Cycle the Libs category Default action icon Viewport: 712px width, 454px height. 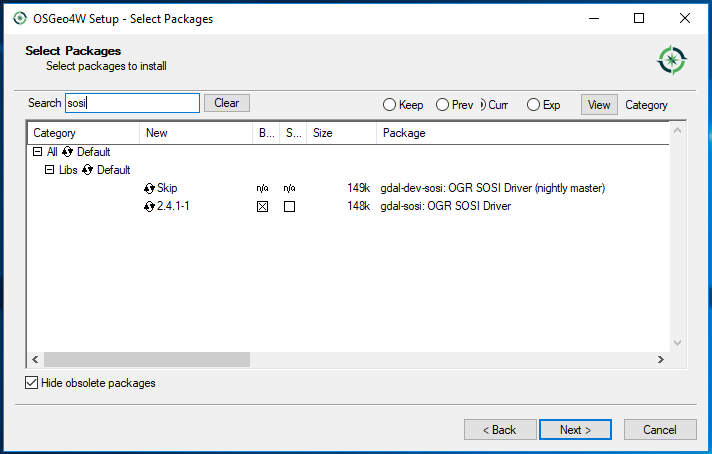[x=87, y=170]
